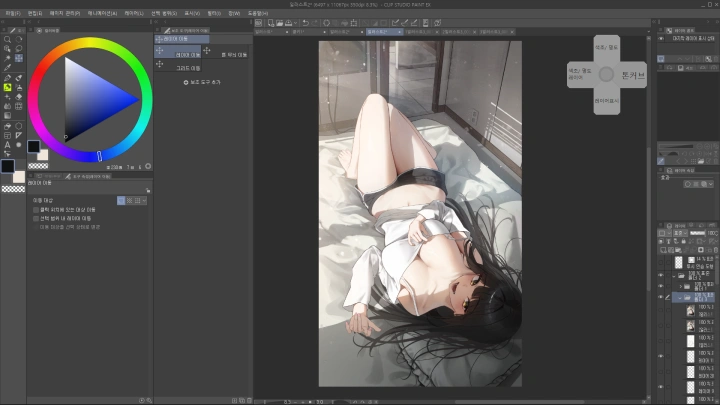Viewport: 720px width, 405px height.
Task: Collapse the selected 폴더 3 folder chevron
Action: (680, 298)
